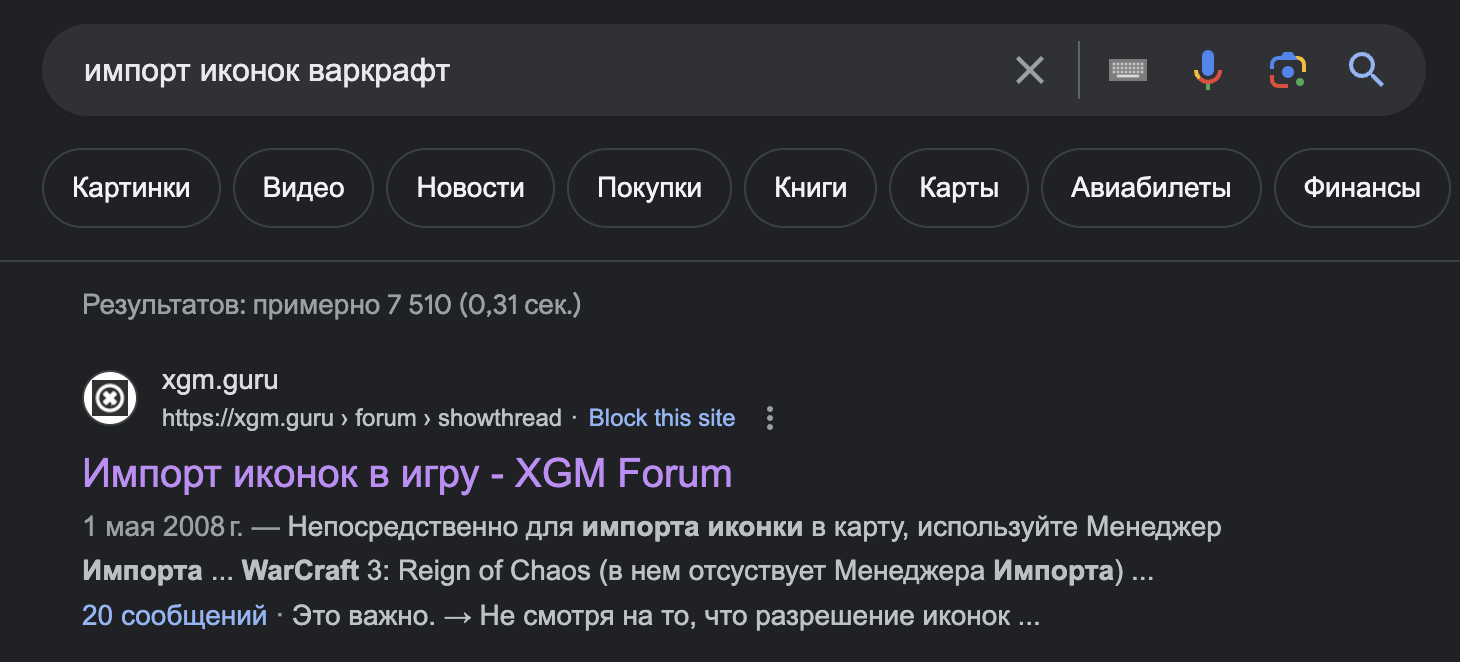Switch to the Карты tab
Viewport: 1460px width, 662px height.
pos(959,188)
